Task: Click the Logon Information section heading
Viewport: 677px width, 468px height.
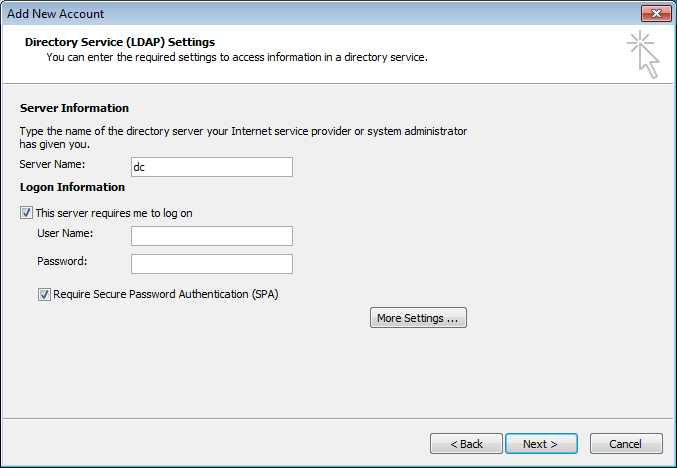Action: [72, 187]
